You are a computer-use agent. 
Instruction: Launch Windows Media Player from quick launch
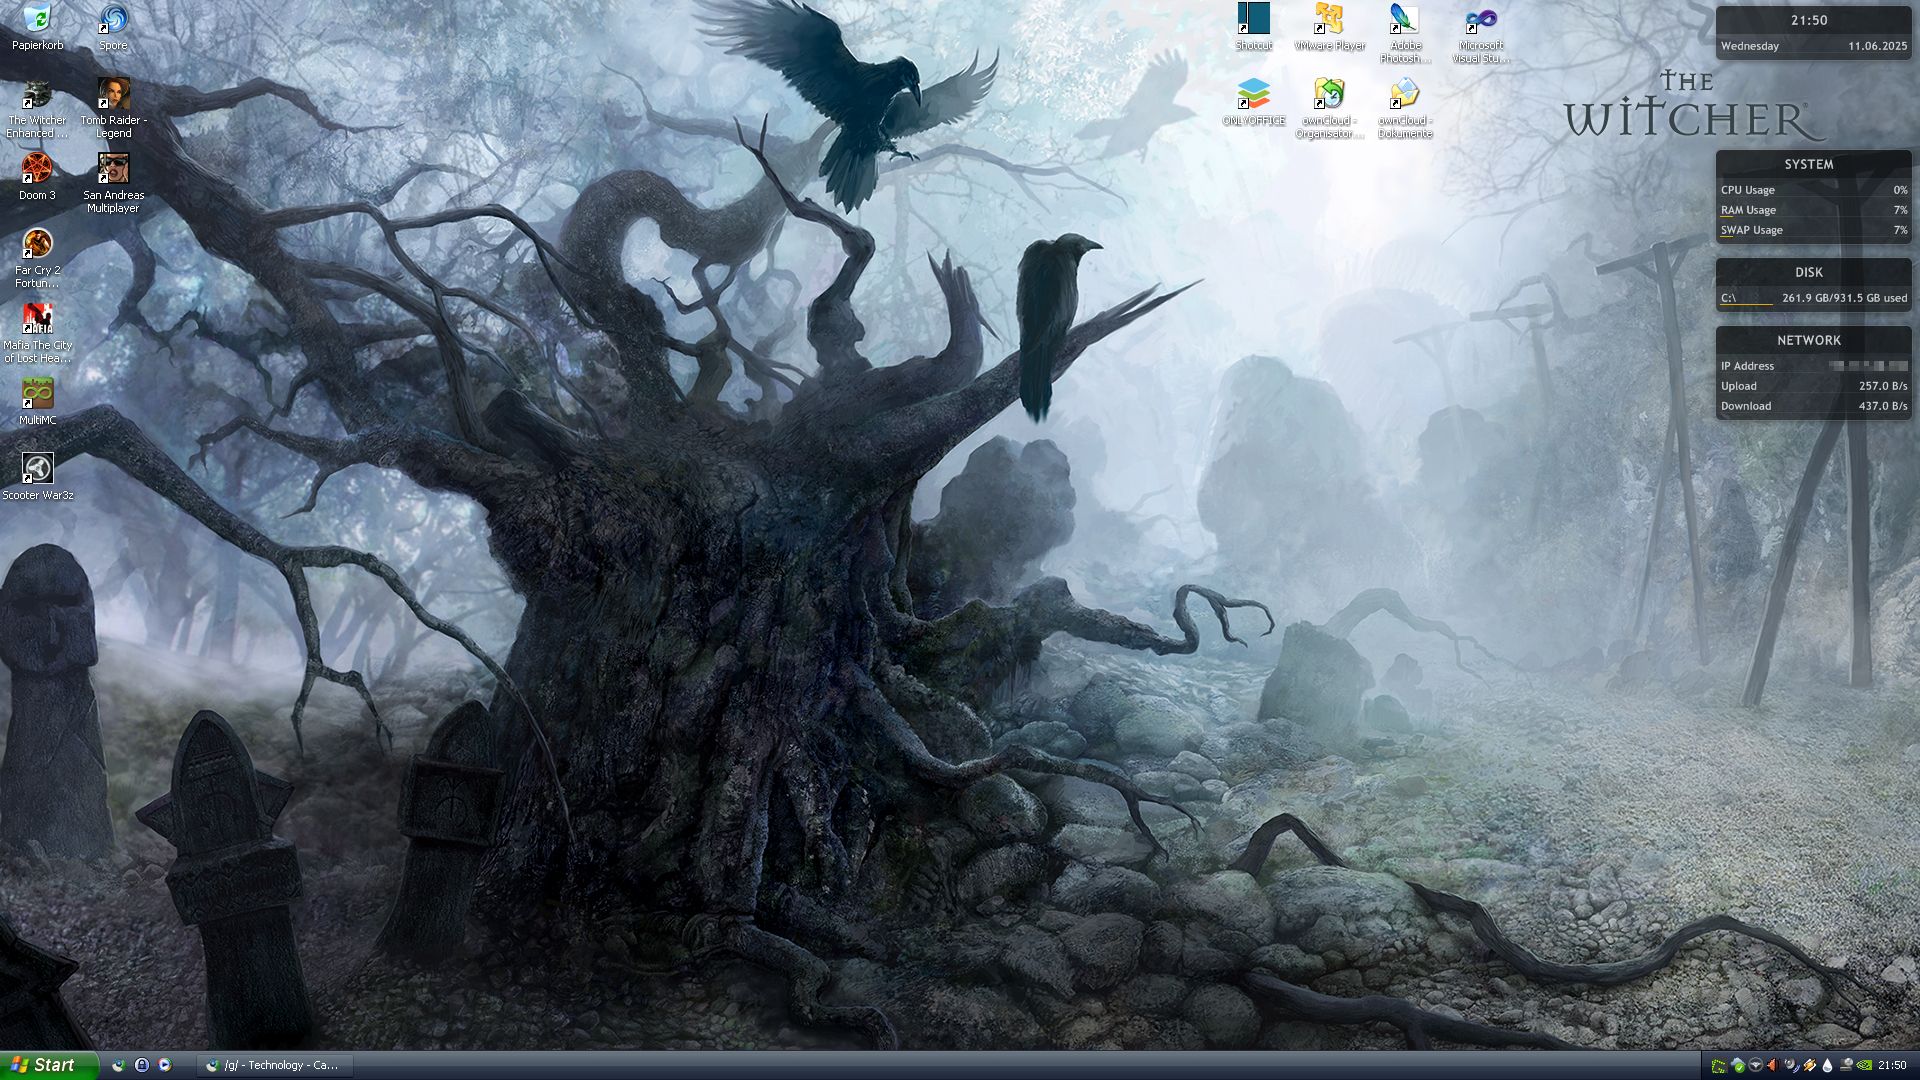point(165,1065)
